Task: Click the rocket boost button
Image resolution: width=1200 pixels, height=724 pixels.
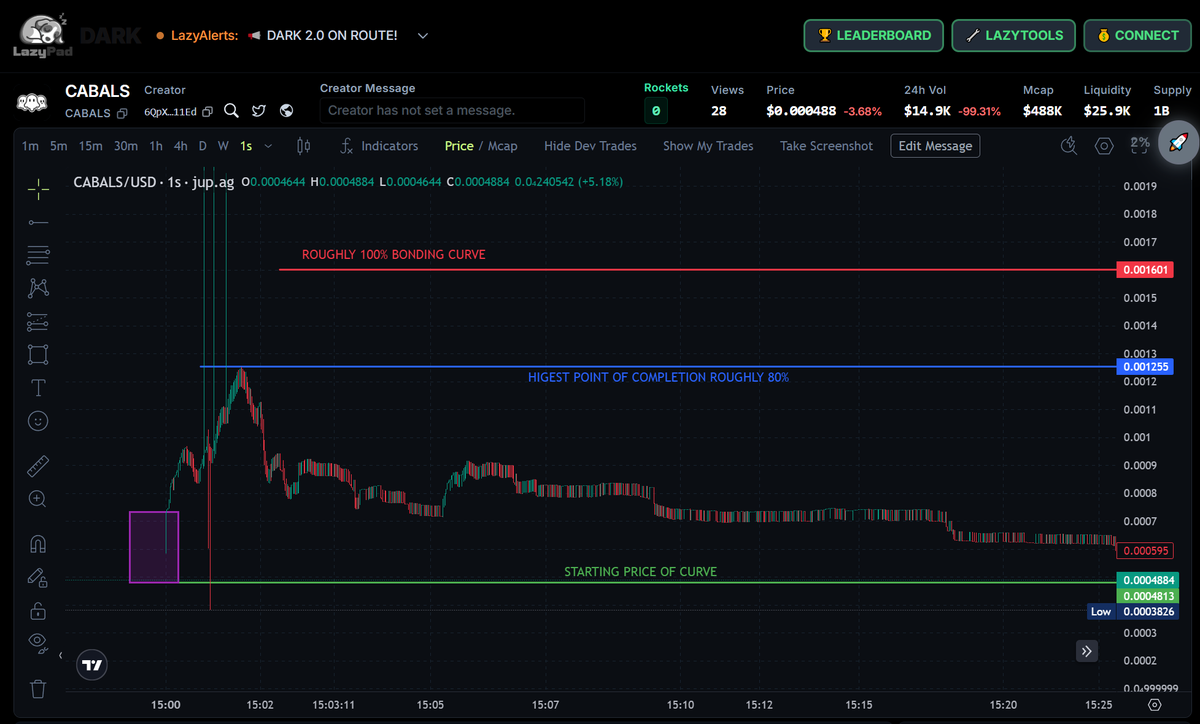Action: click(x=1178, y=145)
